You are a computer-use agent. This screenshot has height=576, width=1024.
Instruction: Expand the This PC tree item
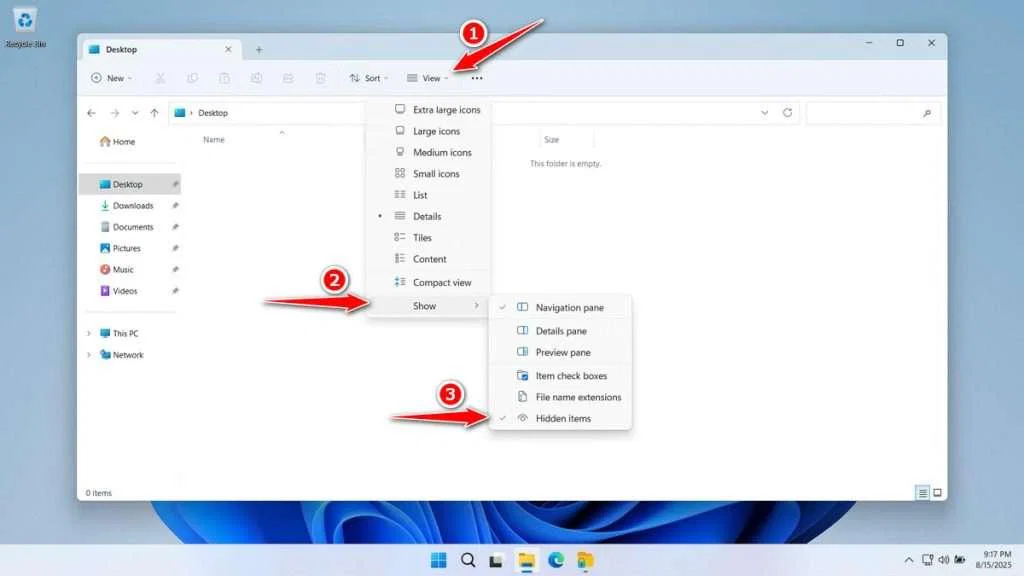(x=91, y=333)
